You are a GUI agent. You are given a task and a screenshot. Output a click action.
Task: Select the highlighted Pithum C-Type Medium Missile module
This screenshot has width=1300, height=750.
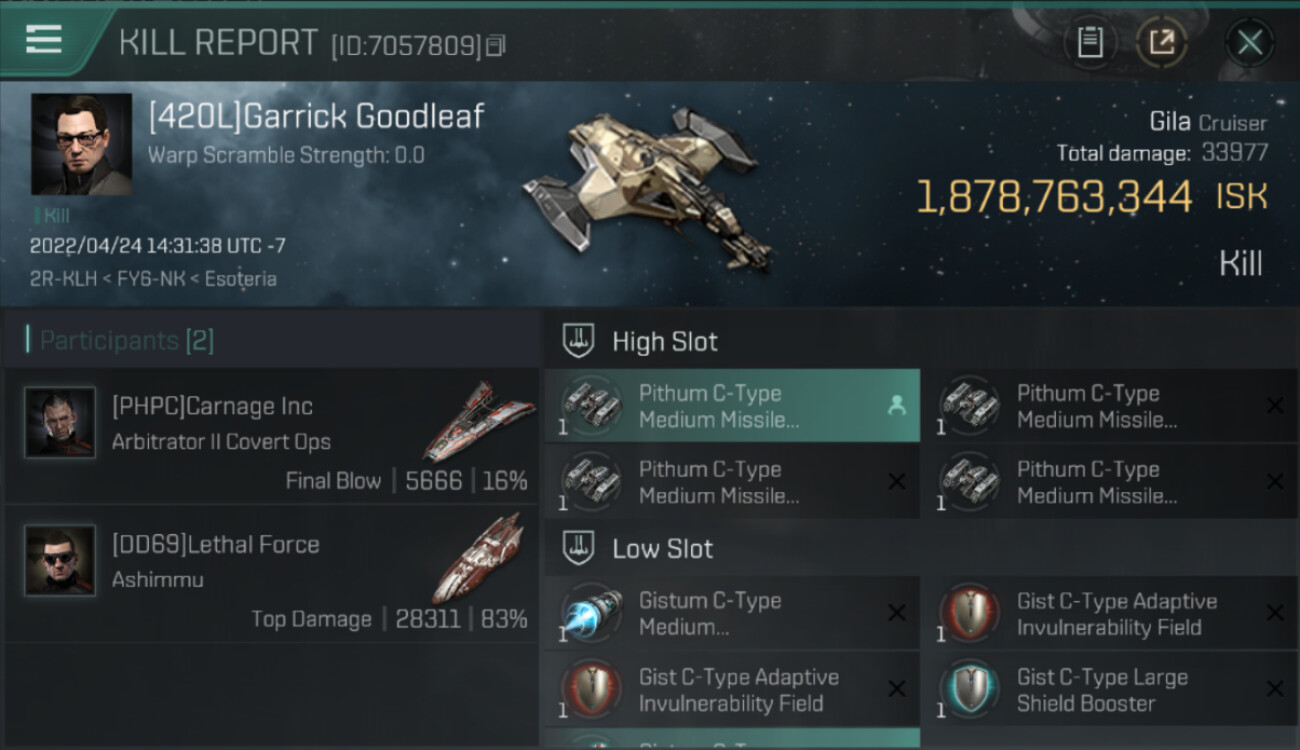coord(732,405)
